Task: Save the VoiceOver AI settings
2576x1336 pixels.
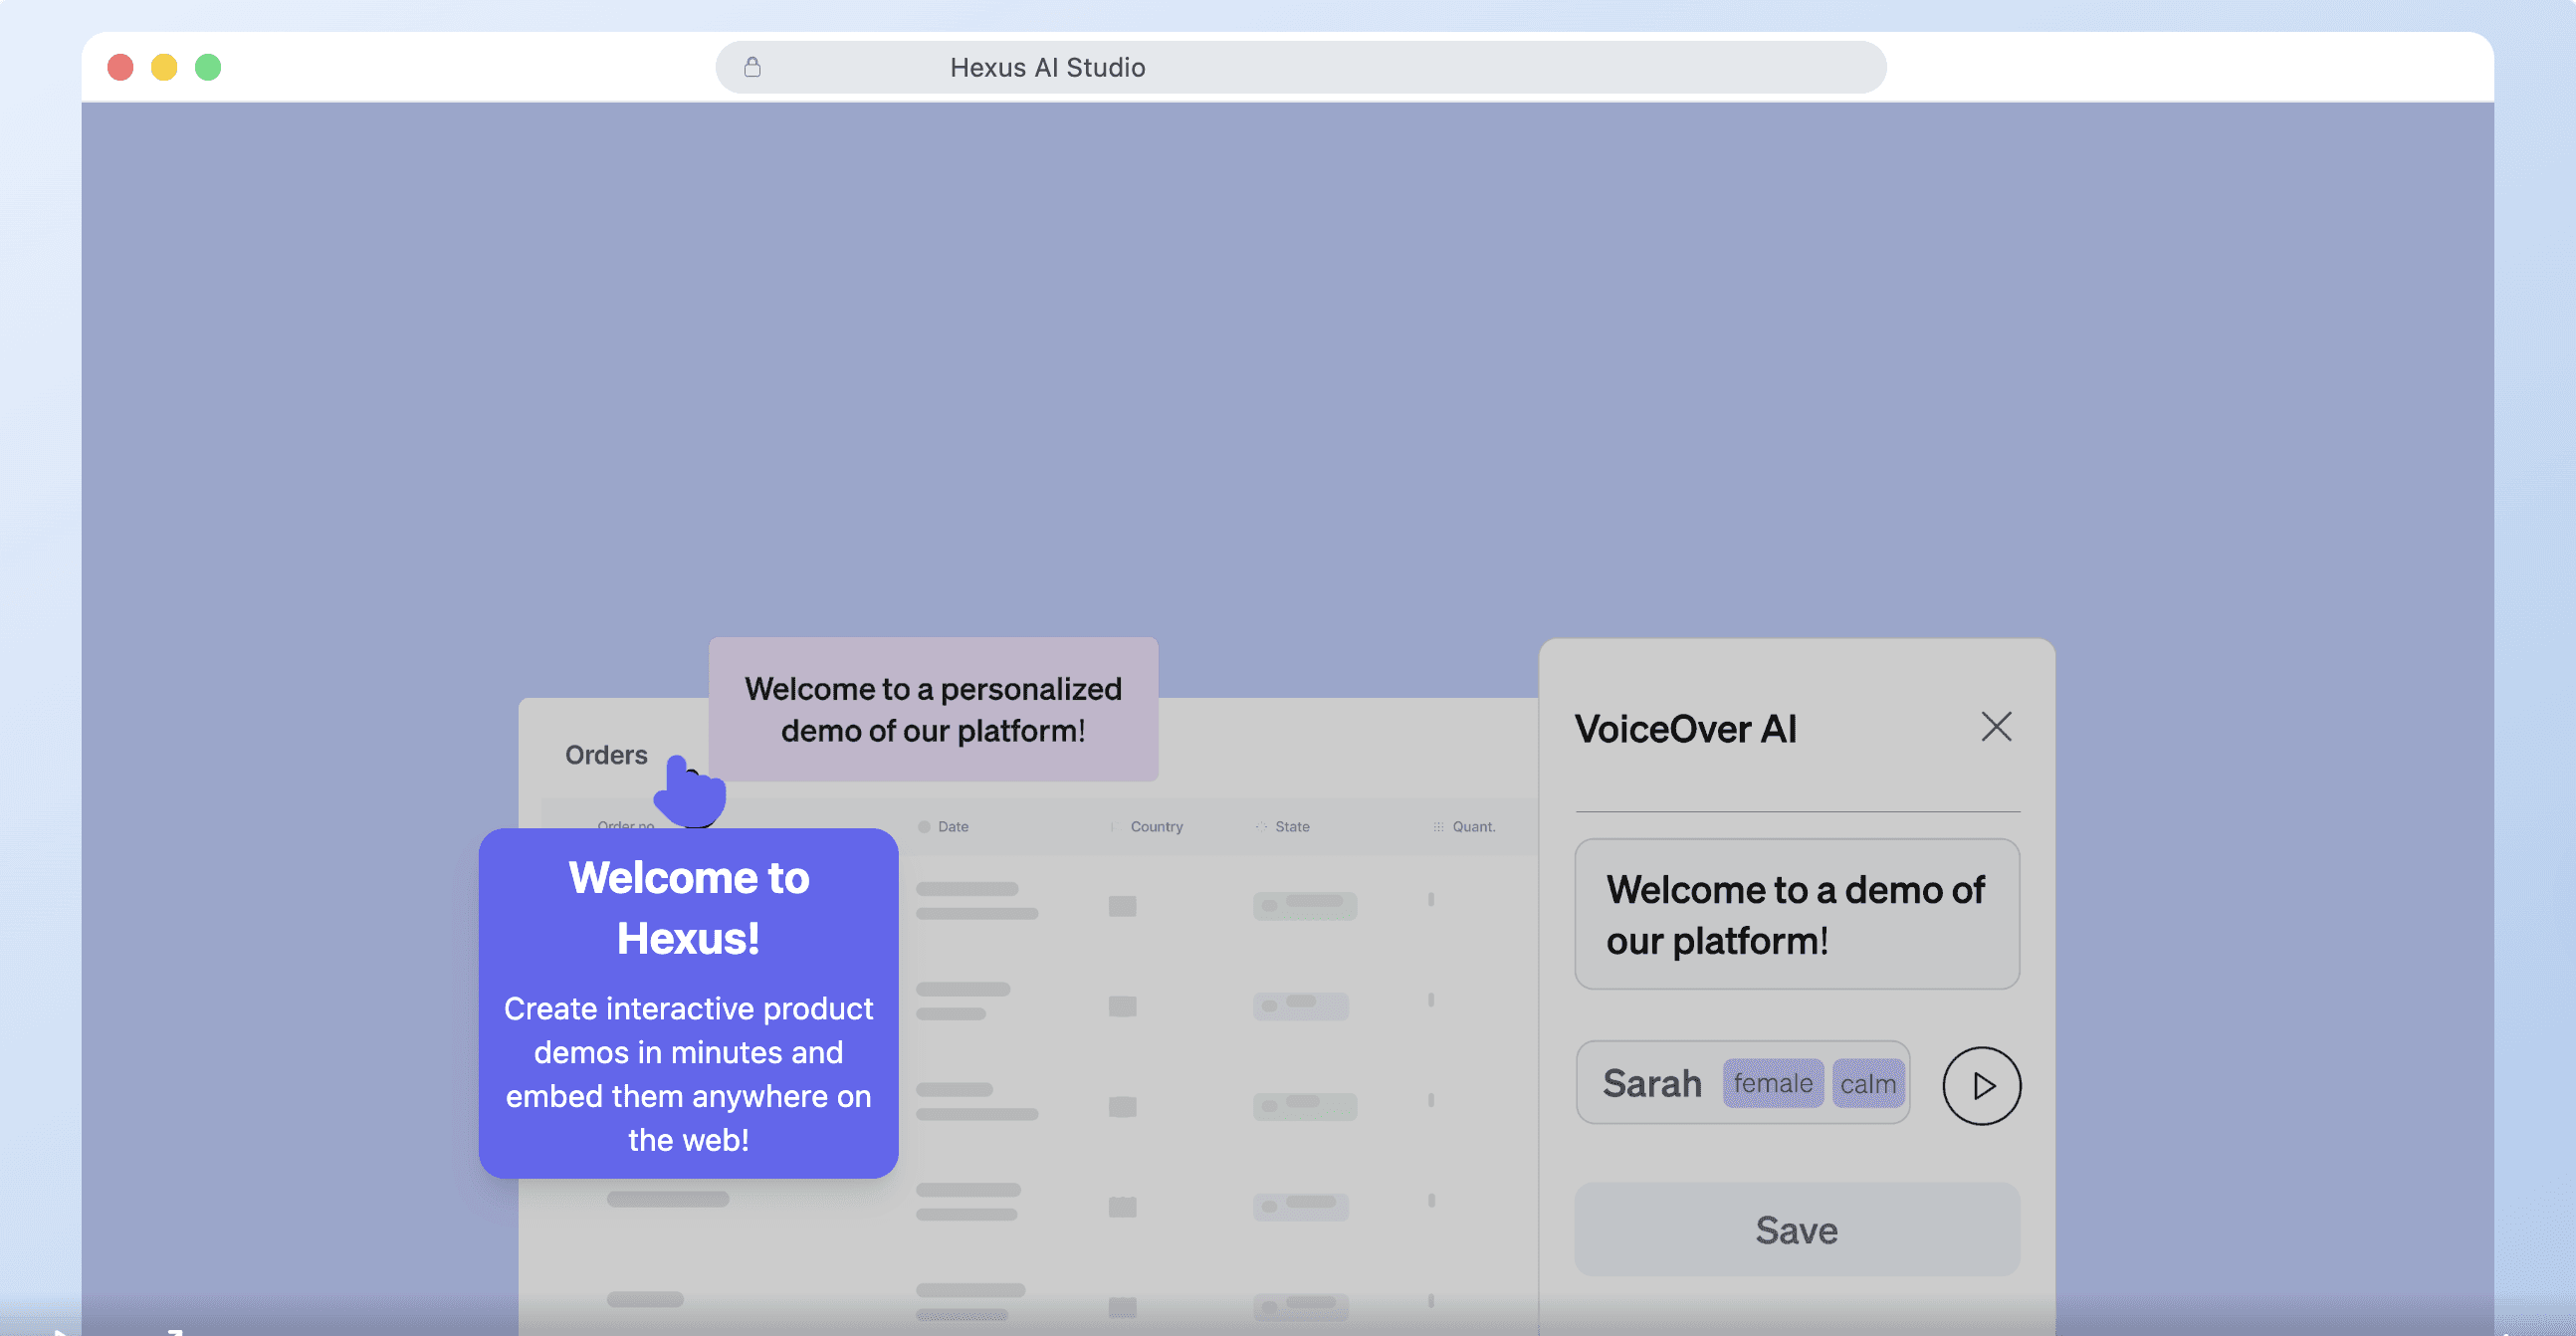Action: [1796, 1229]
